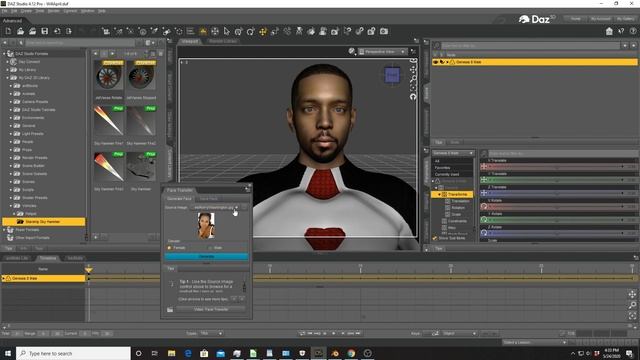Select the Female radio button
The height and width of the screenshot is (360, 640).
point(169,248)
